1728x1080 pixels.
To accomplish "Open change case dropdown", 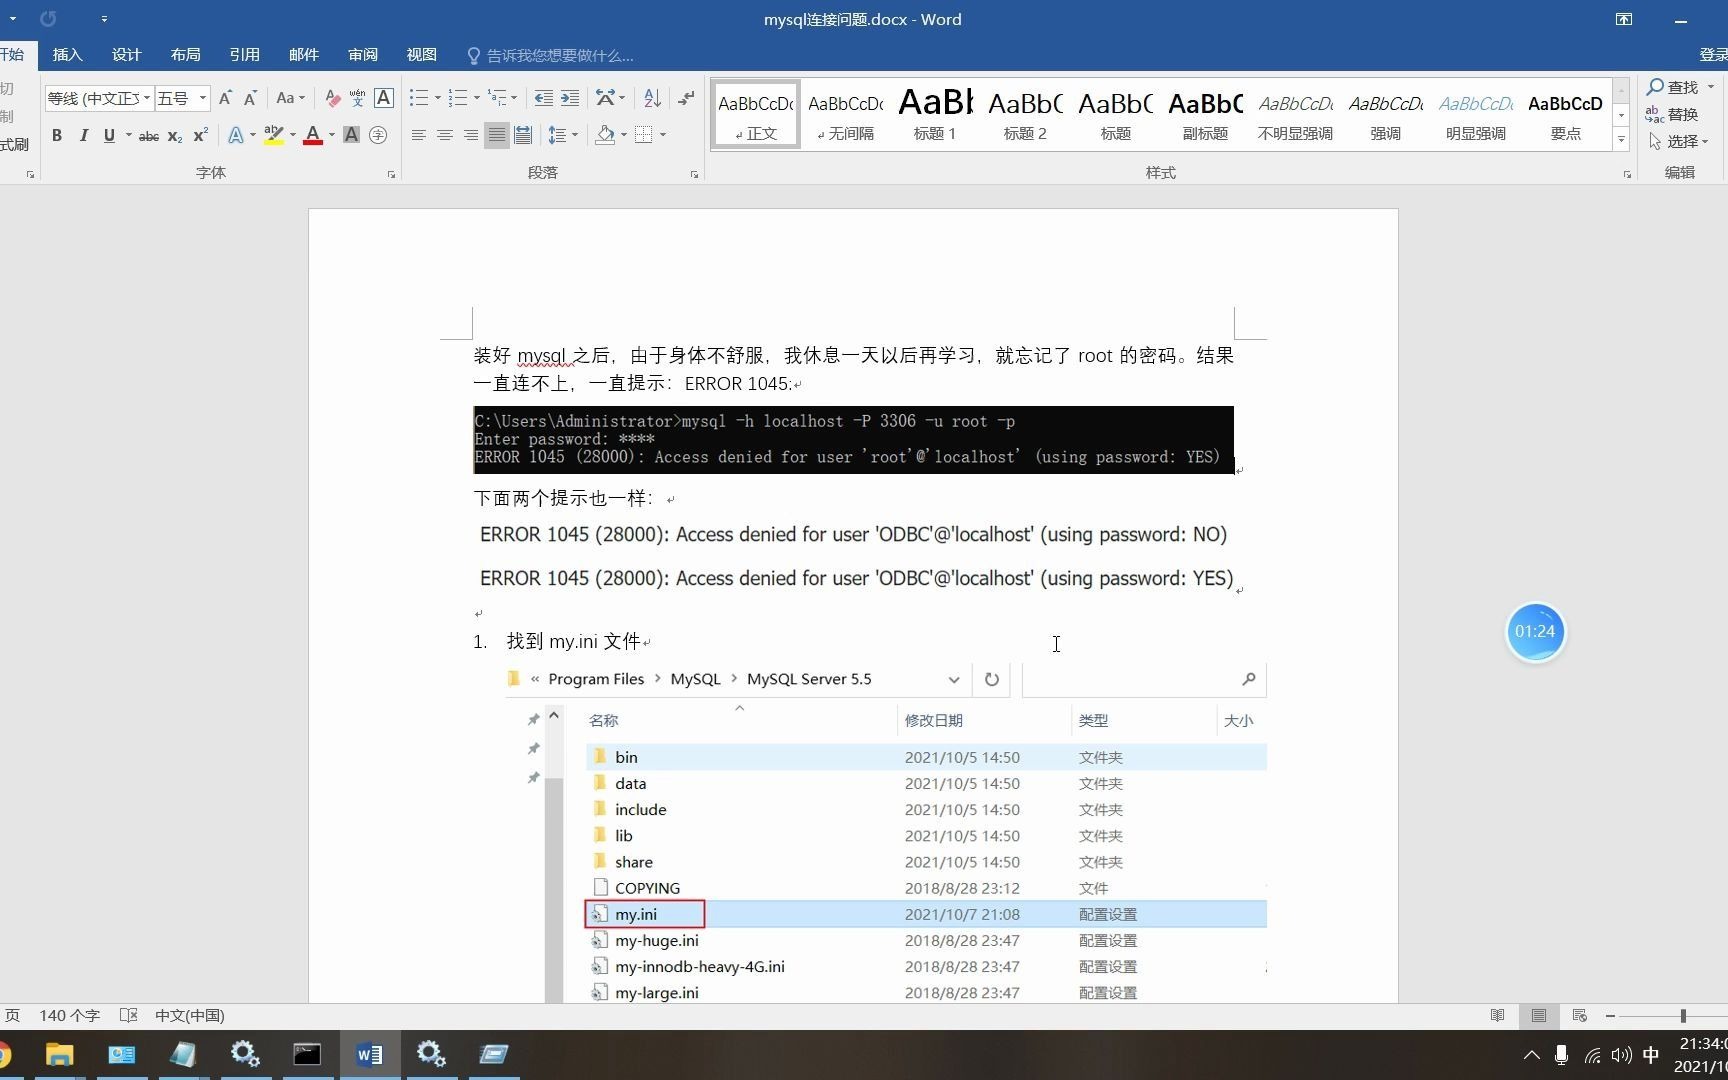I will (x=290, y=98).
